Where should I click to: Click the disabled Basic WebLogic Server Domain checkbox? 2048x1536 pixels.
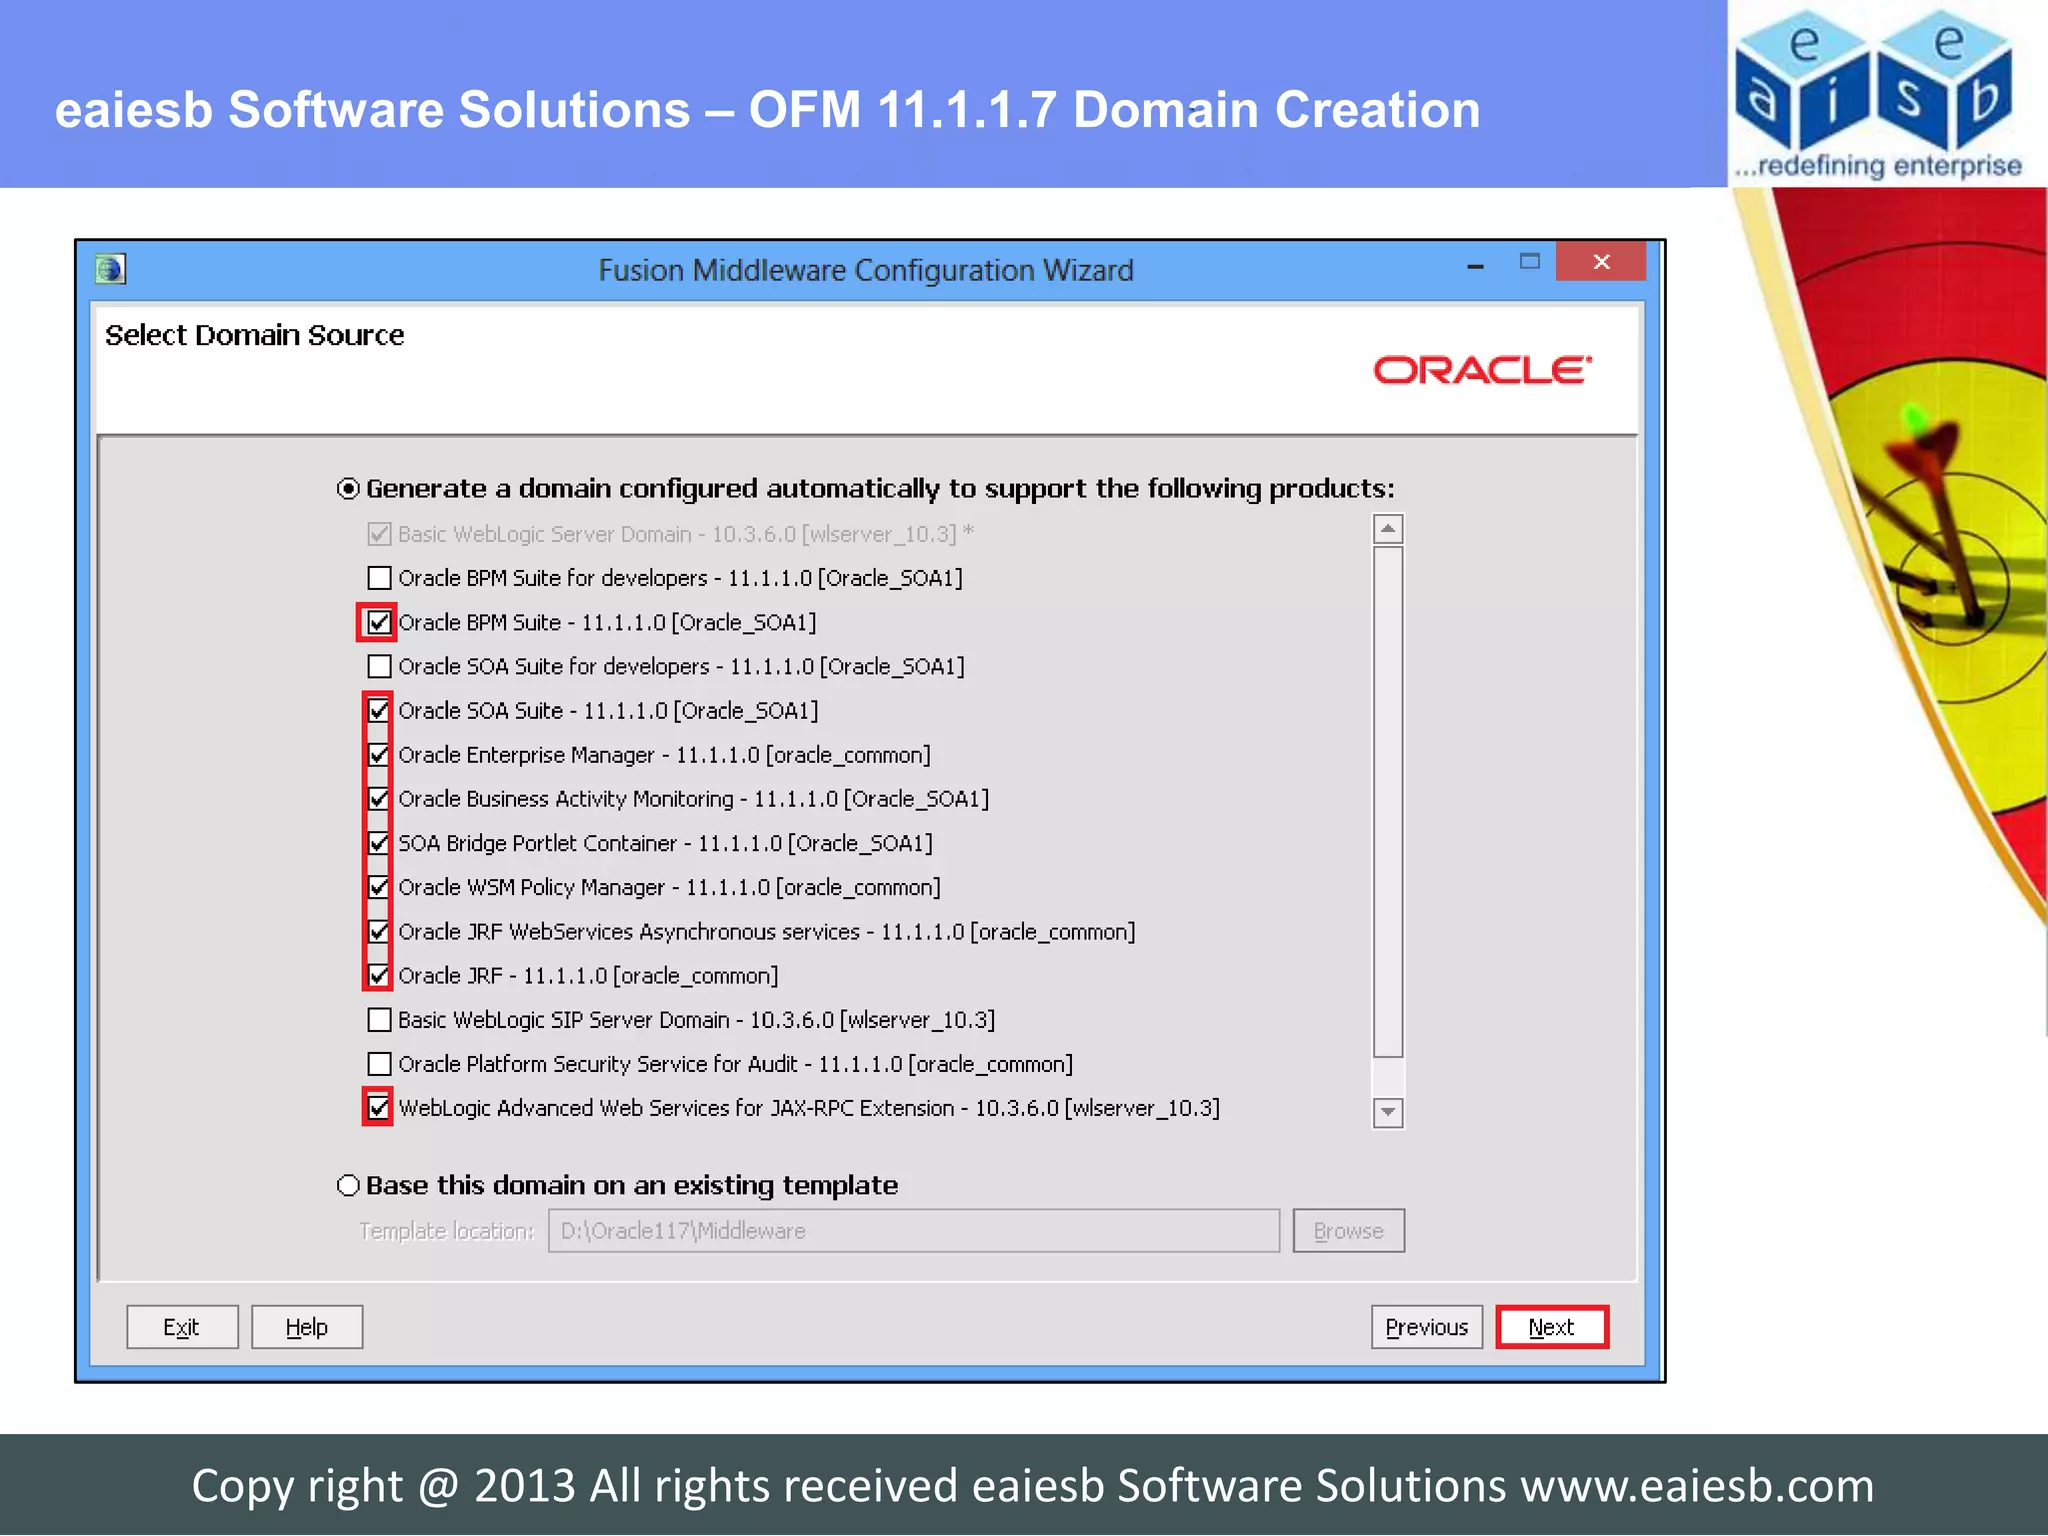point(379,534)
